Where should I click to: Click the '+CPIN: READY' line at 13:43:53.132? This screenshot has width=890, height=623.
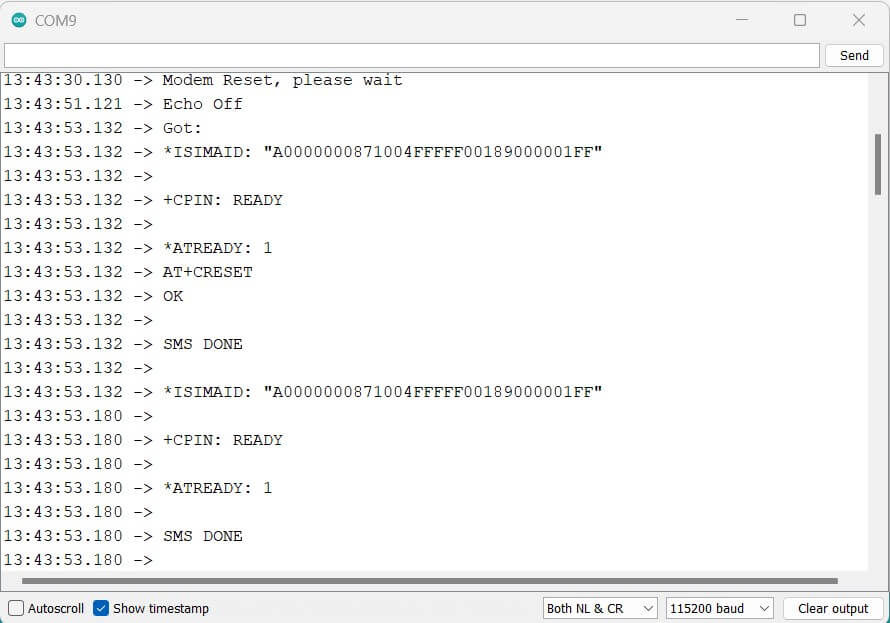(143, 200)
